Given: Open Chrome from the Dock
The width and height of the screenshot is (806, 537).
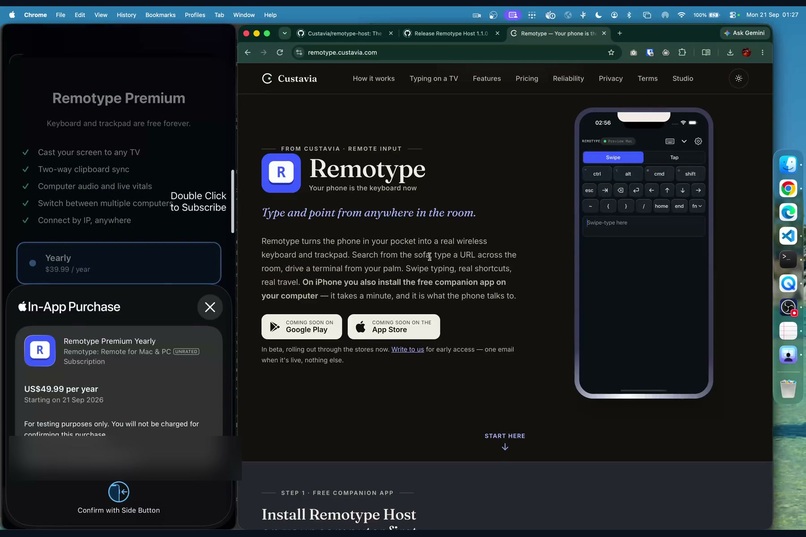Looking at the screenshot, I should click(788, 189).
